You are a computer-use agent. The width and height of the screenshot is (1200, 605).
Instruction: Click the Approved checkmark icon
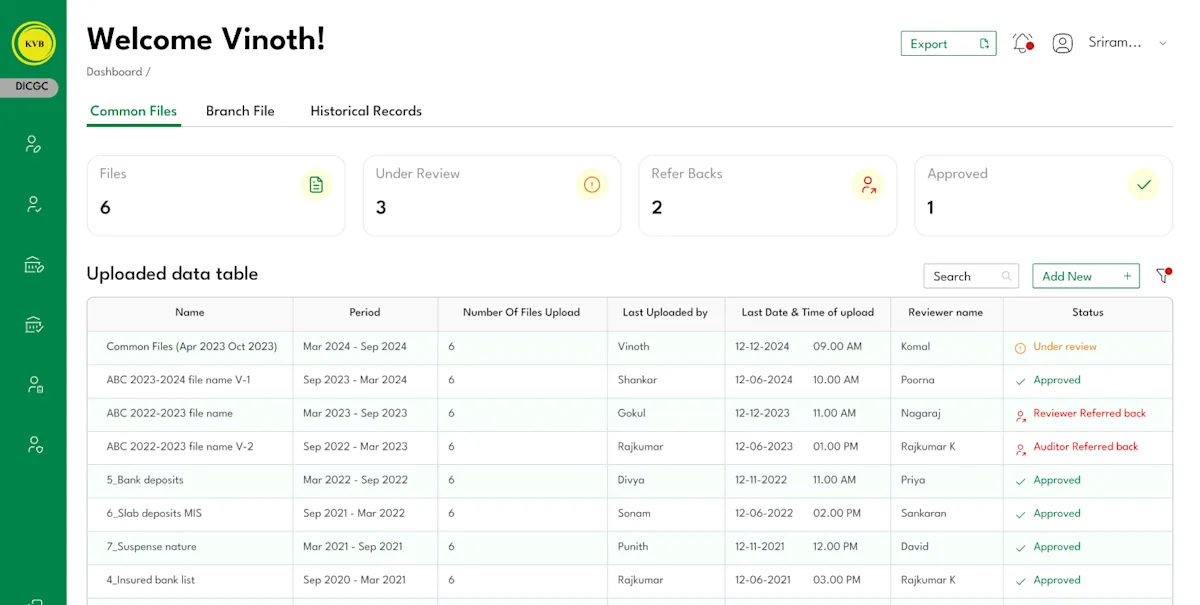1144,184
